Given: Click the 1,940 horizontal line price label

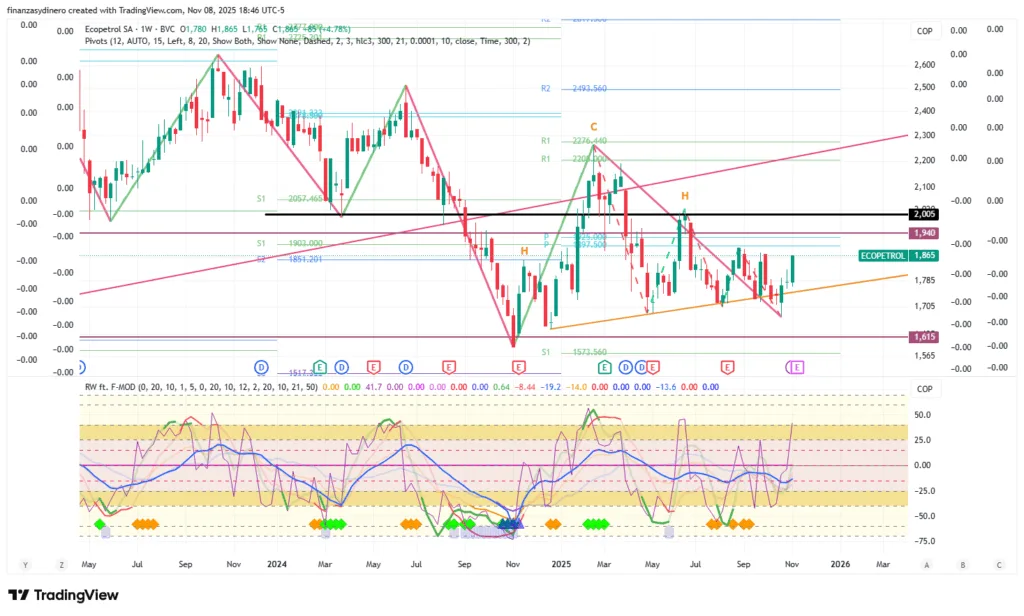Looking at the screenshot, I should coord(923,233).
